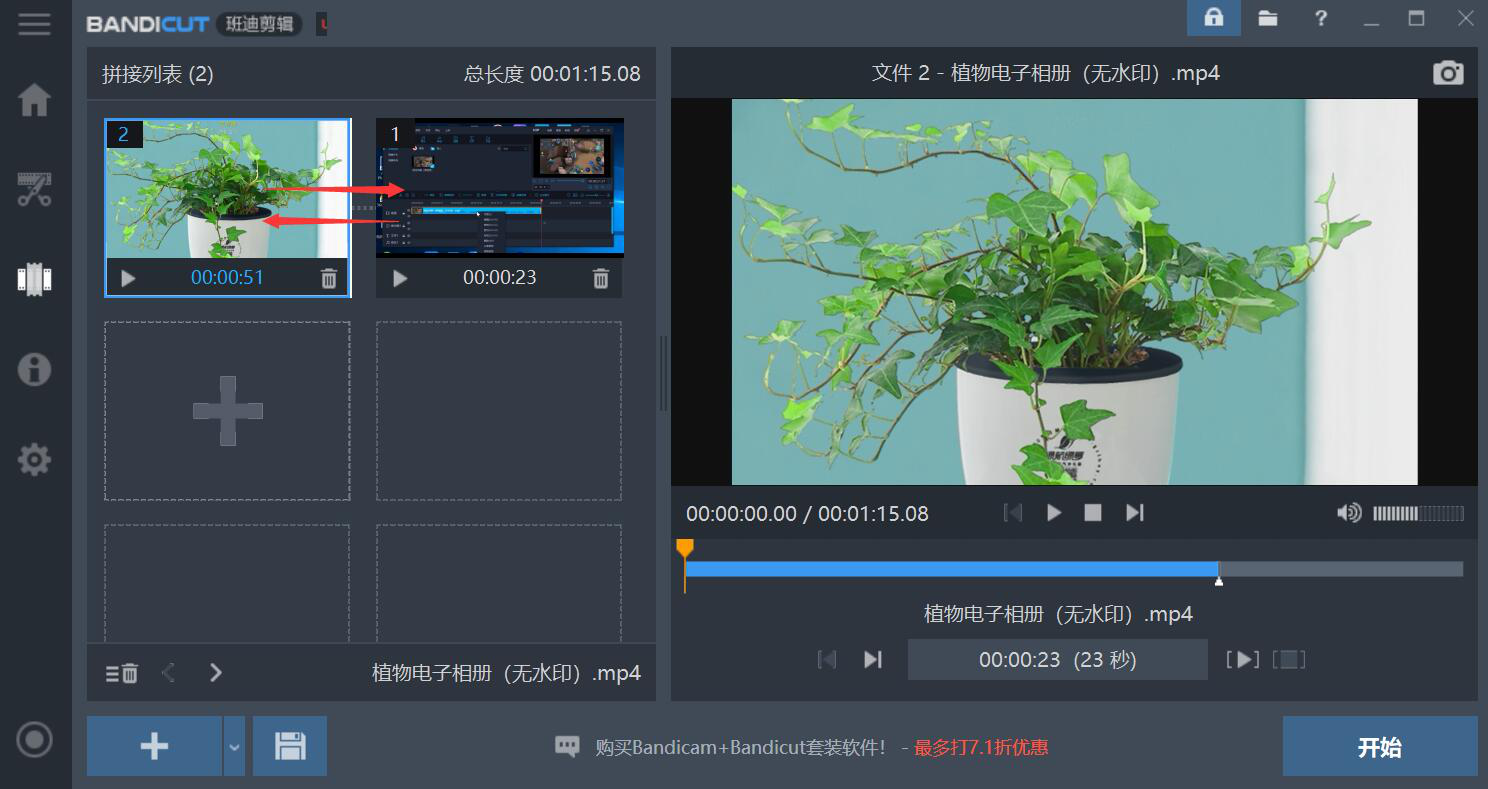Viewport: 1488px width, 789px height.
Task: Click the large plus slot to add a clip
Action: click(x=227, y=411)
